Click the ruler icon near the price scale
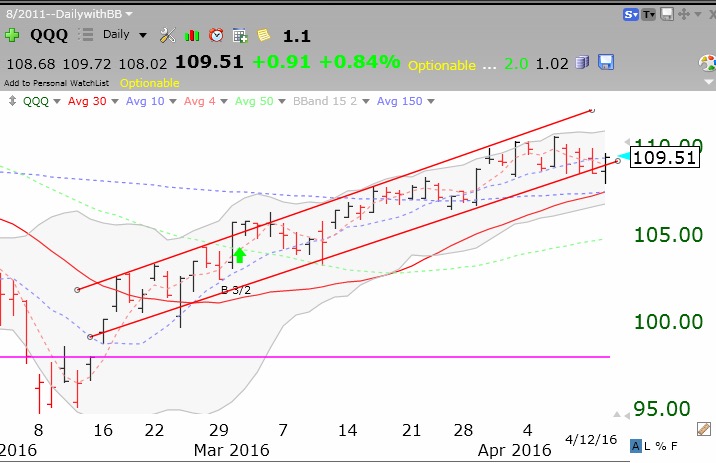This screenshot has width=716, height=463. pos(704,429)
